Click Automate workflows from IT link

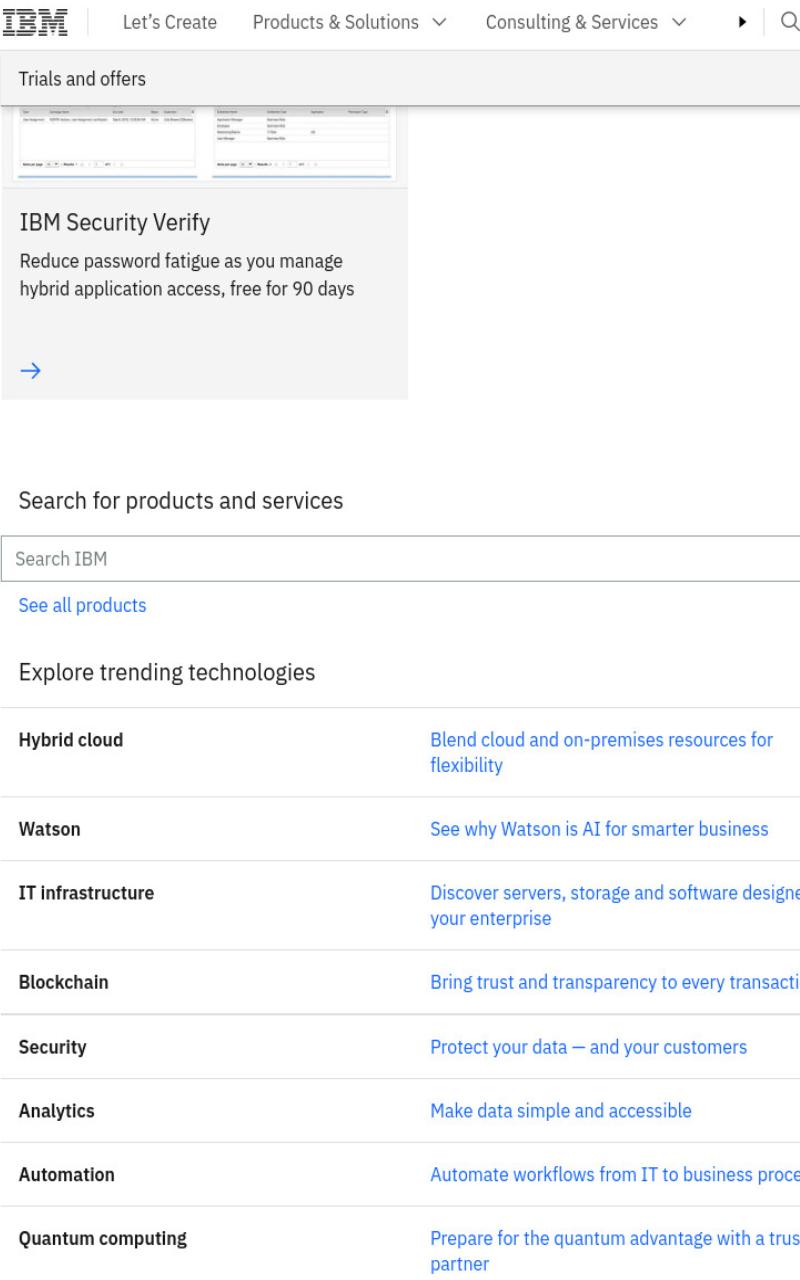click(615, 1174)
